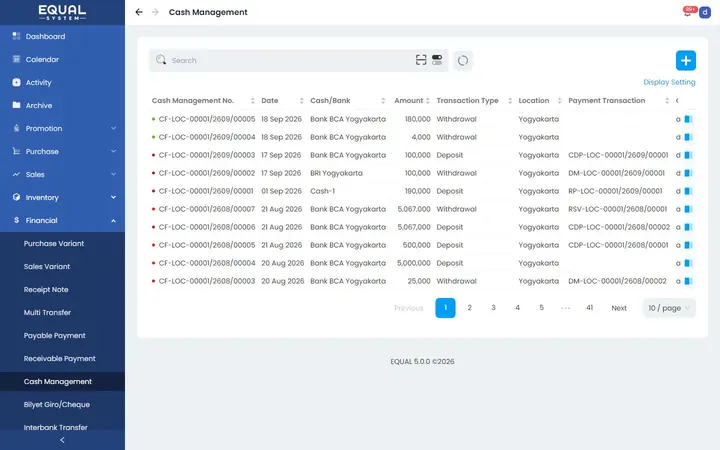Image resolution: width=720 pixels, height=450 pixels.
Task: Click the pagination ellipsis to skip pages
Action: pos(566,308)
